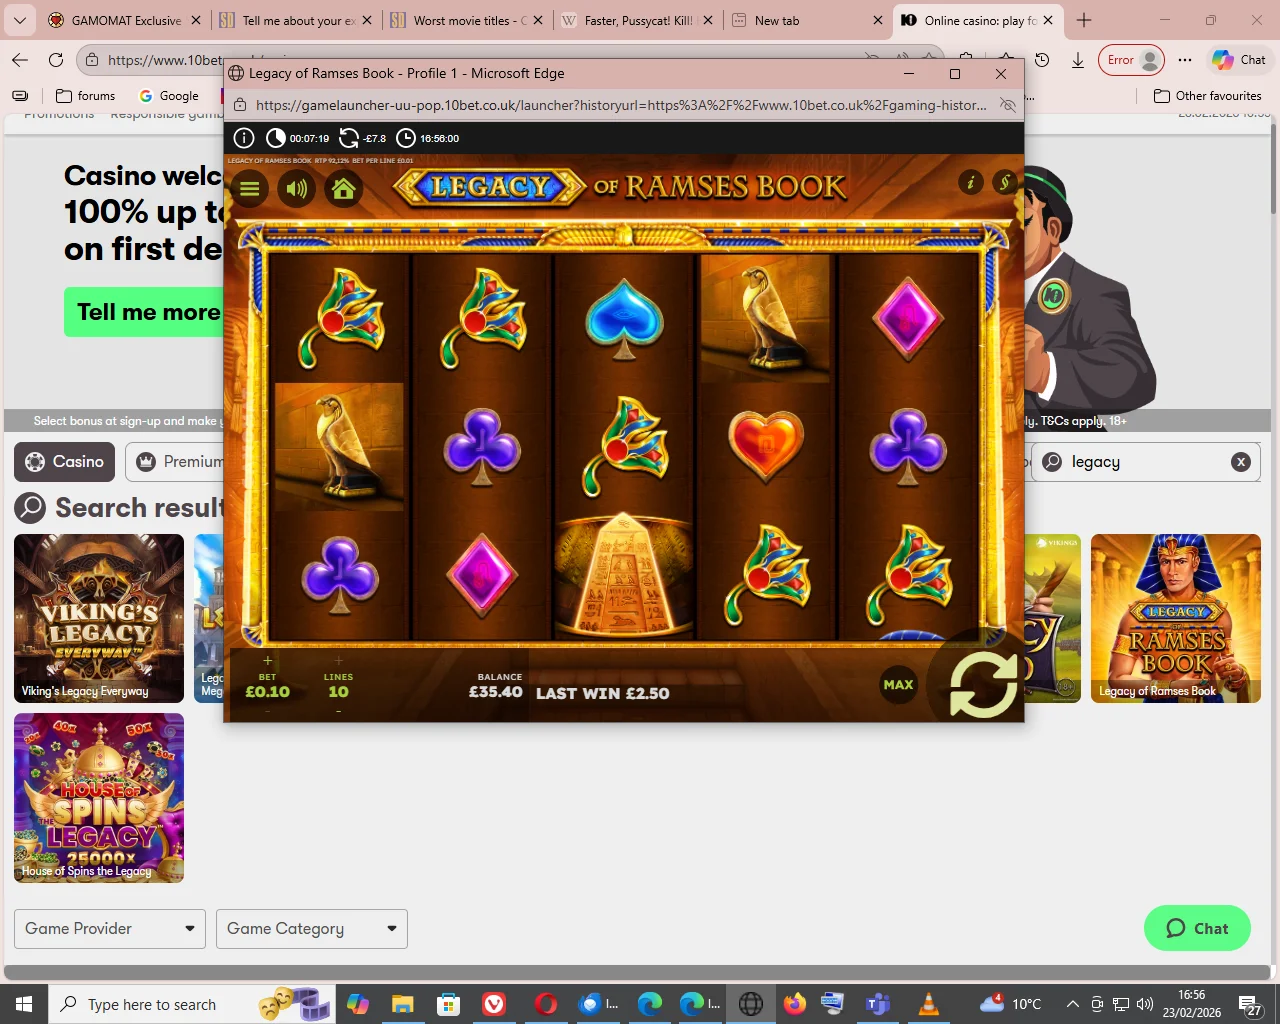Open the slot game hamburger menu
Image resolution: width=1280 pixels, height=1024 pixels.
tap(249, 188)
